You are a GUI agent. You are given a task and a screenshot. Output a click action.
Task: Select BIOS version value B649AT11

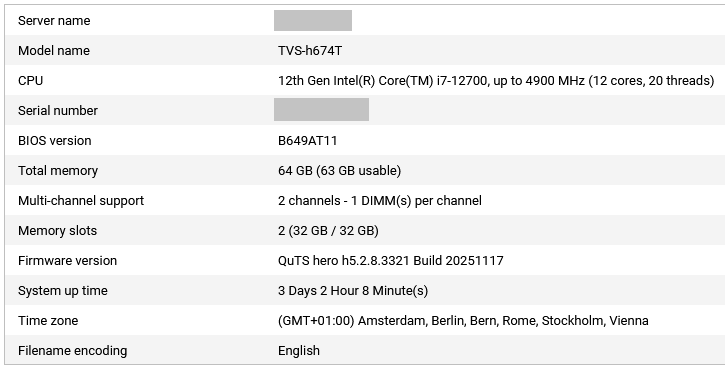[x=307, y=141]
